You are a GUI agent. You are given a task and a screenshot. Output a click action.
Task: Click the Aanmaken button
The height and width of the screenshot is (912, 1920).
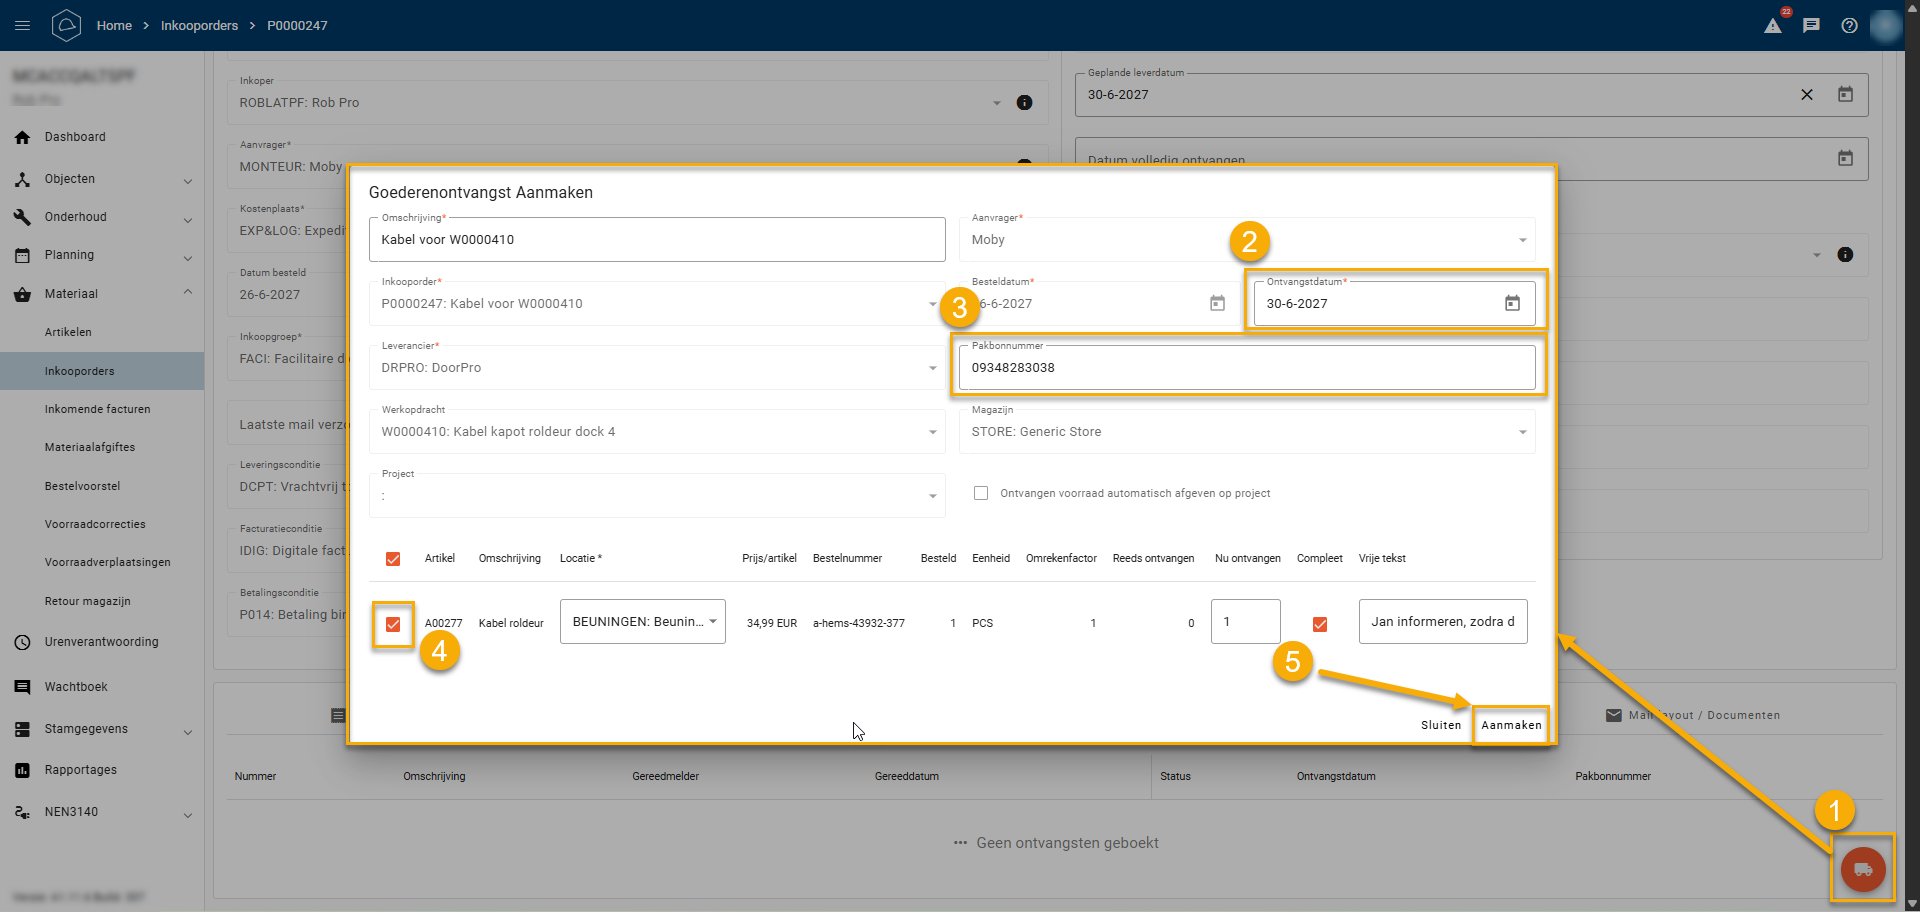tap(1510, 725)
